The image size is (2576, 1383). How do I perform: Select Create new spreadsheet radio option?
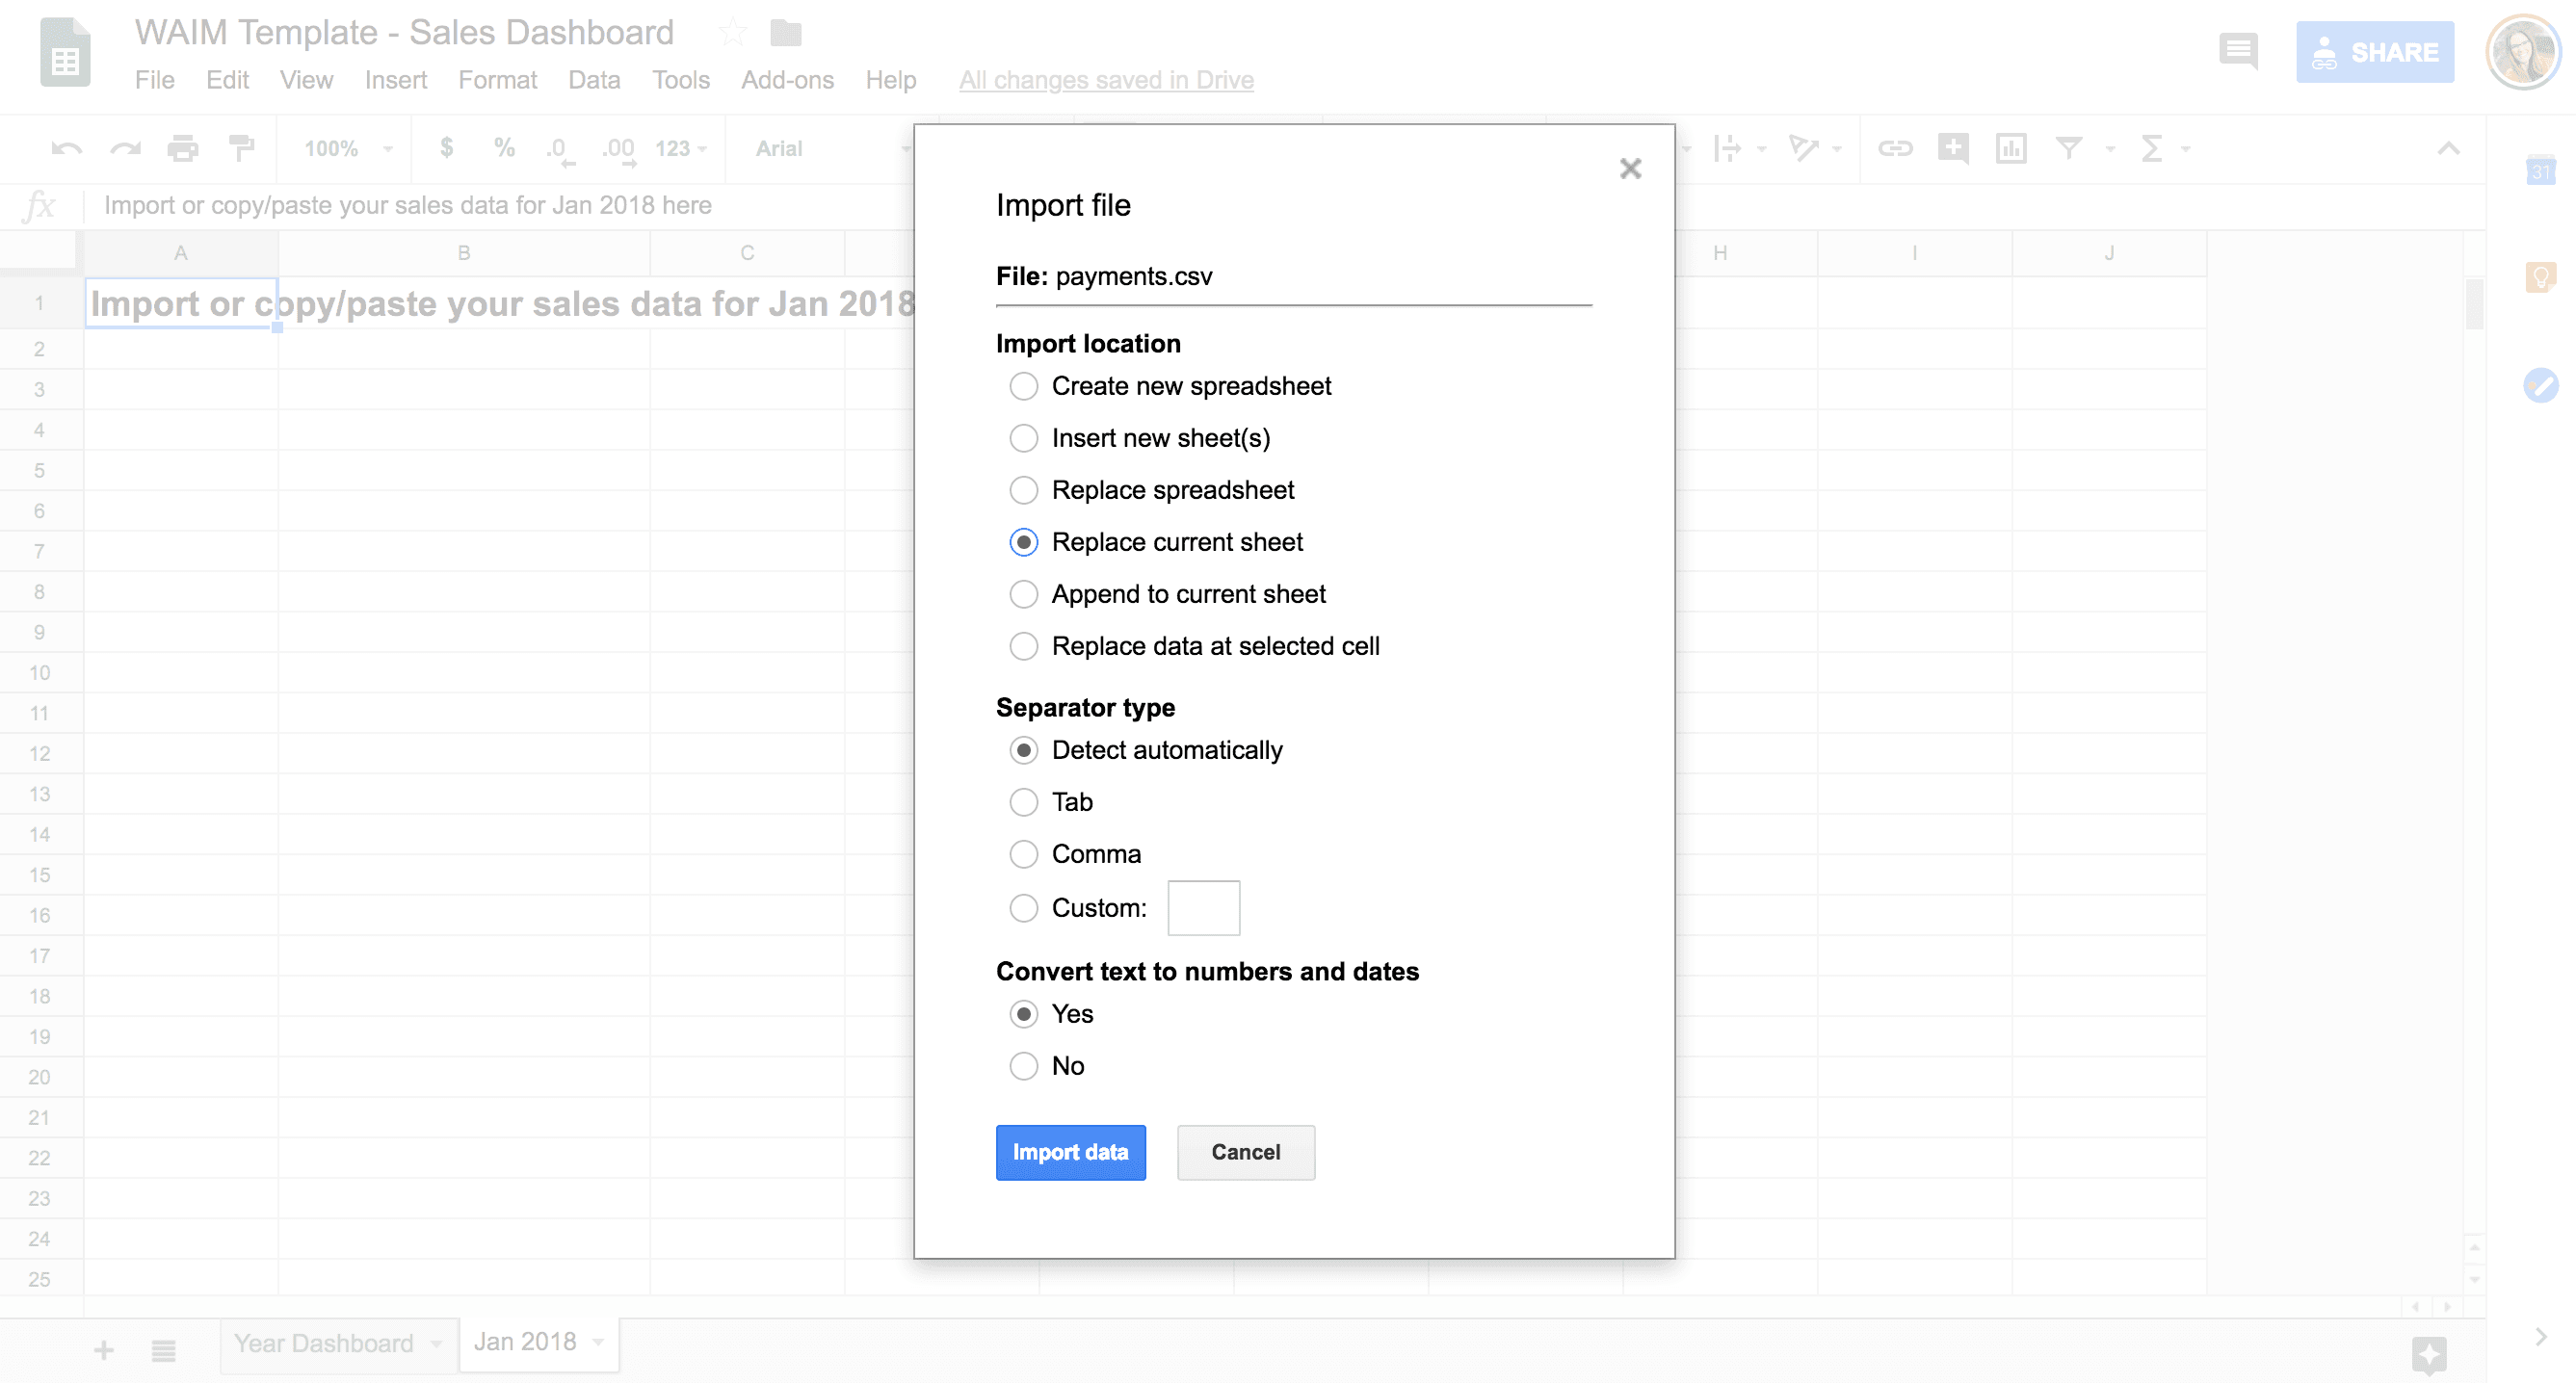(x=1023, y=386)
